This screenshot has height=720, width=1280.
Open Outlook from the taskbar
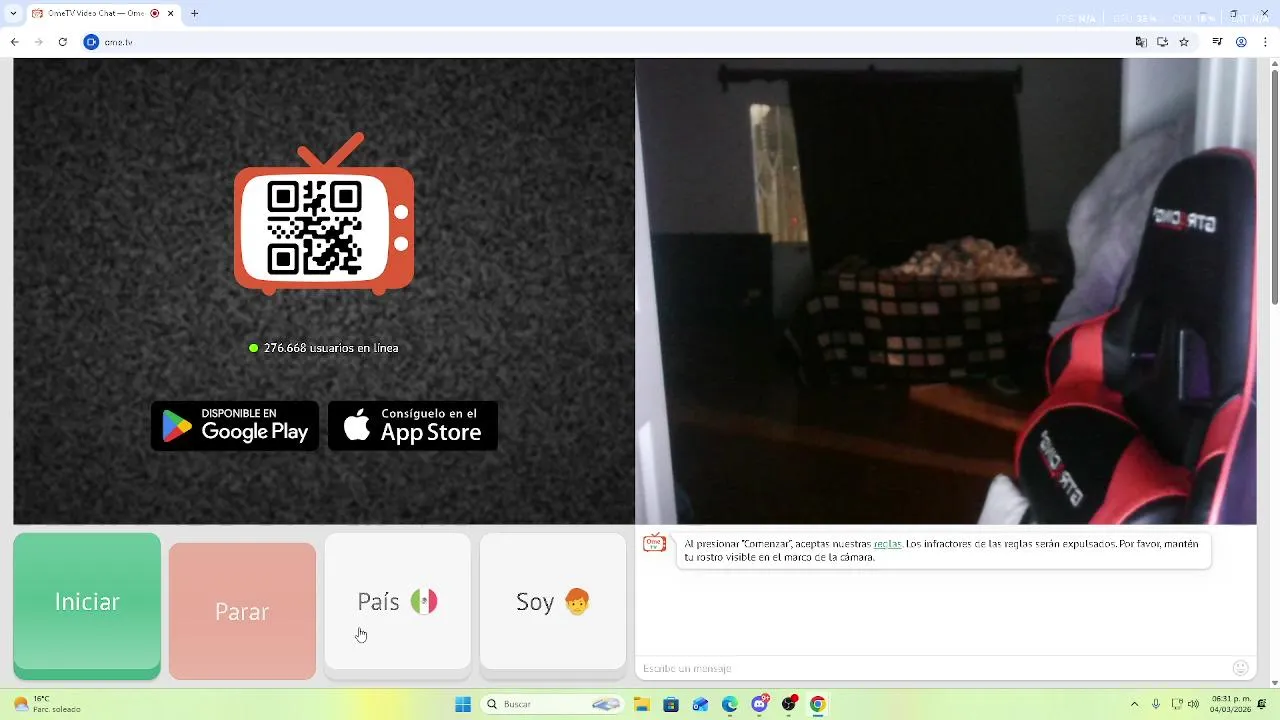[x=700, y=704]
